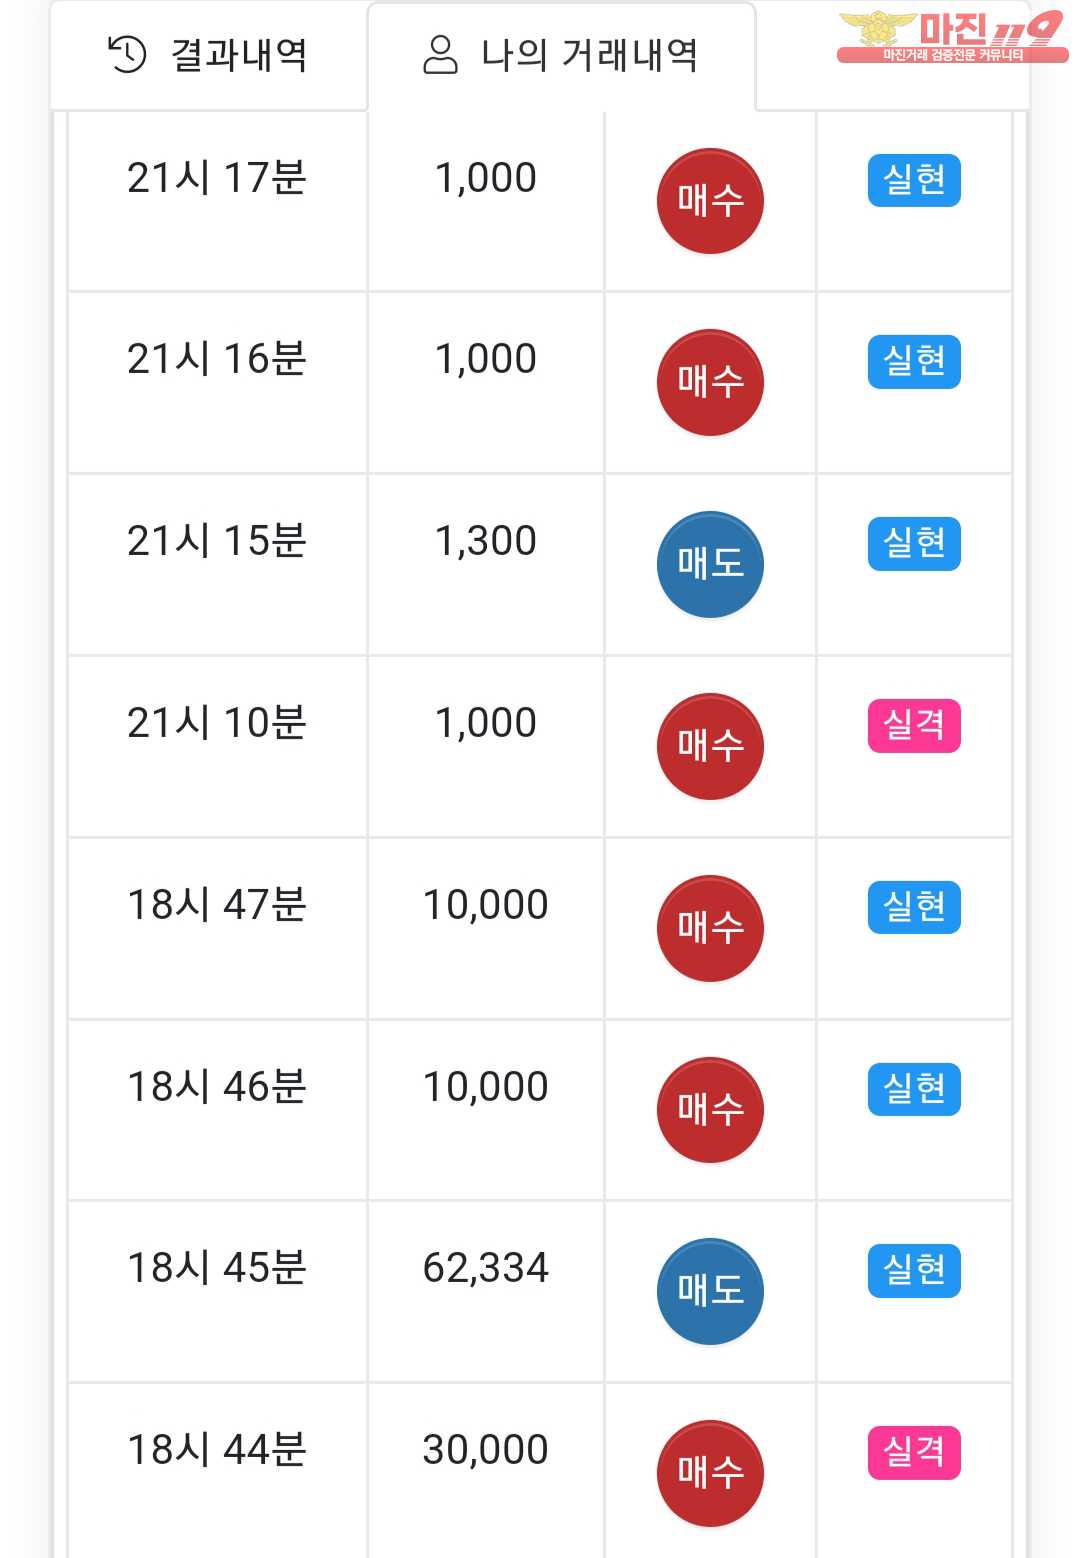Screen dimensions: 1080x1558
Task: Click red 매수 circle for 18시 44분
Action: [710, 1473]
